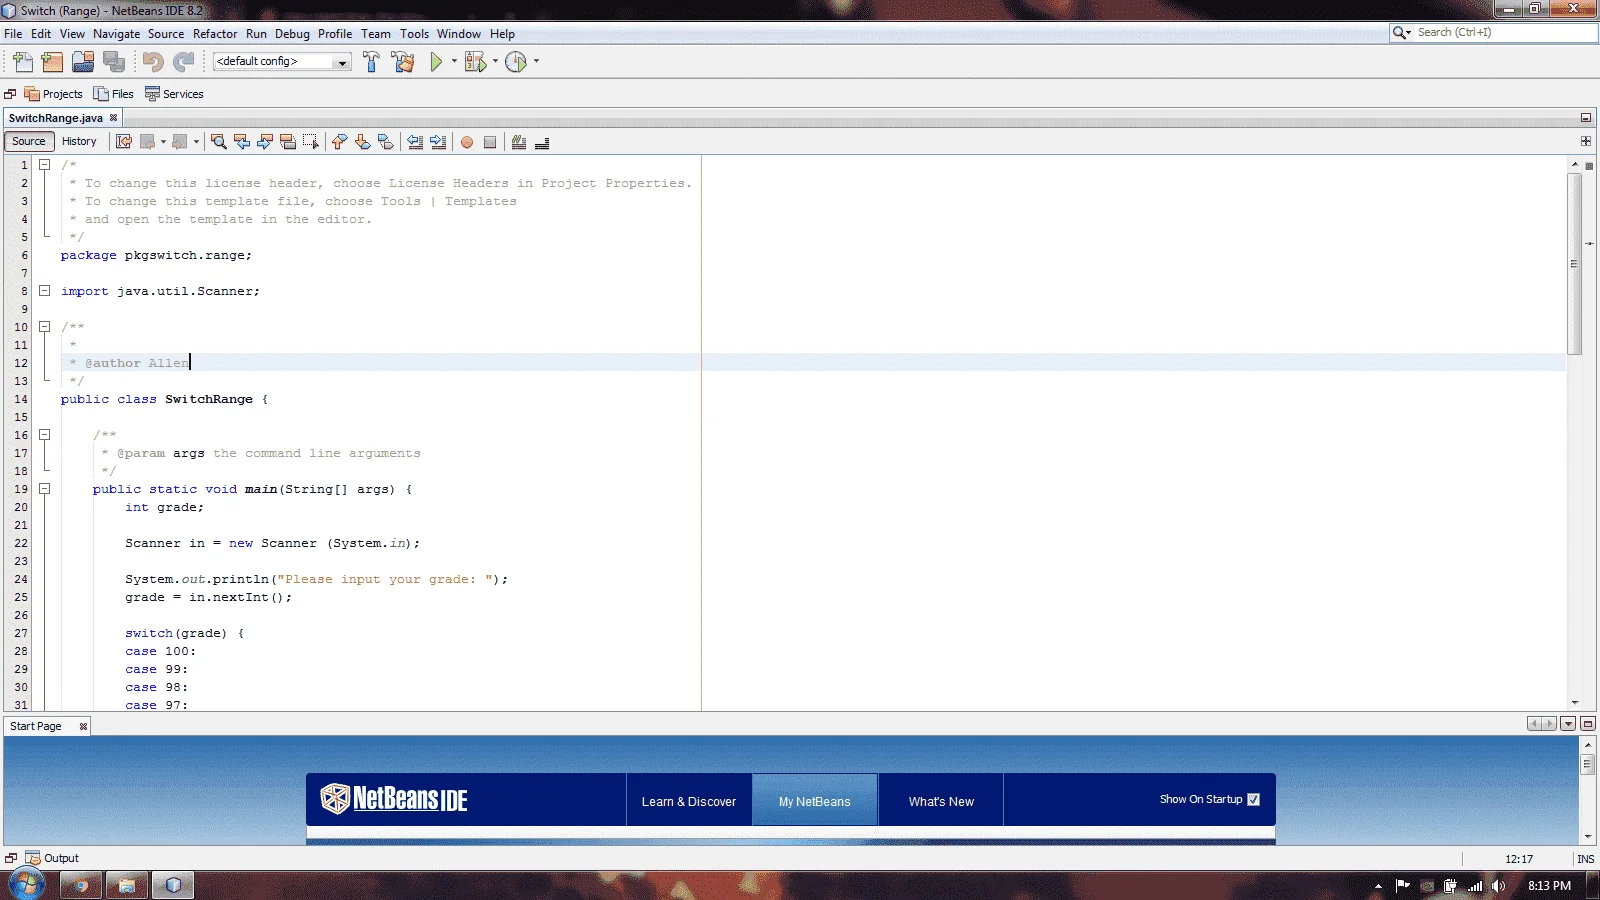Click the Search (Ctrl+I) field
The width and height of the screenshot is (1600, 900).
[1505, 33]
